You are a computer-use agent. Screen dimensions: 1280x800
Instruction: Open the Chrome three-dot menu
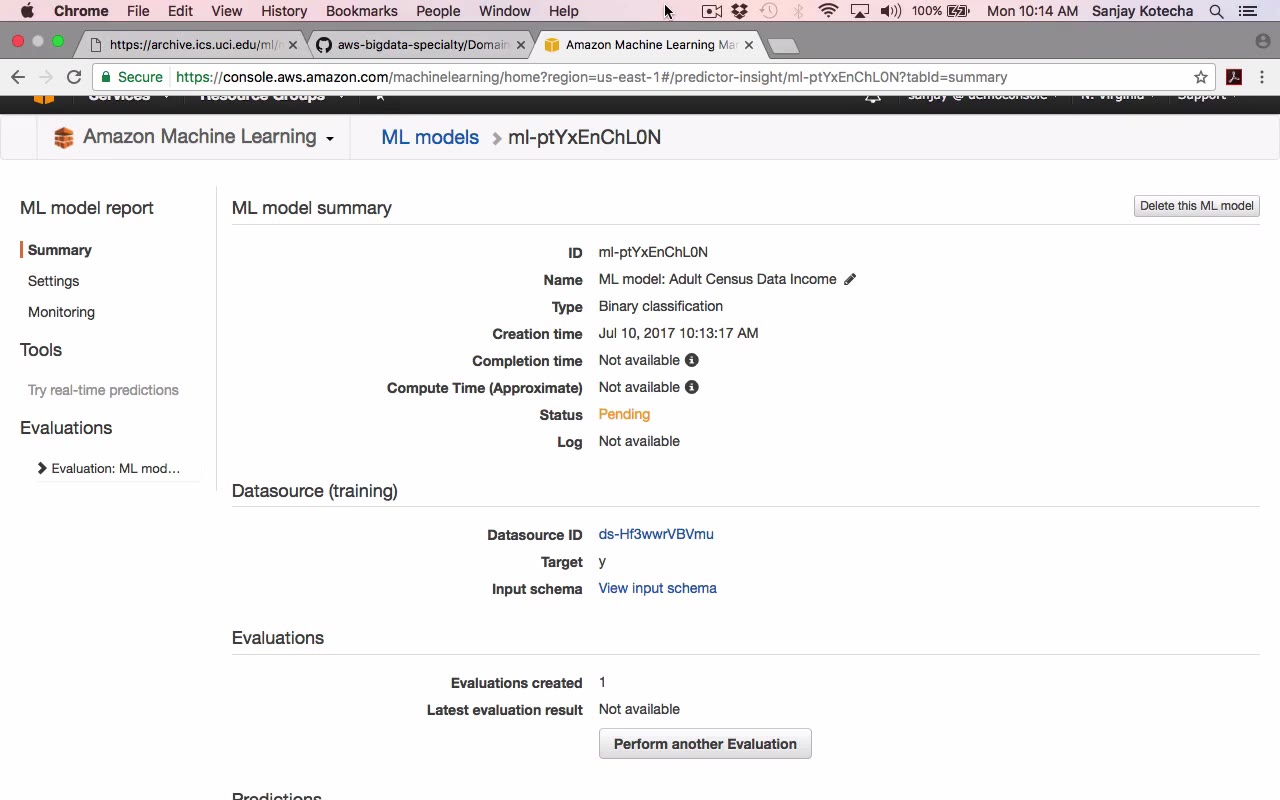[x=1262, y=77]
